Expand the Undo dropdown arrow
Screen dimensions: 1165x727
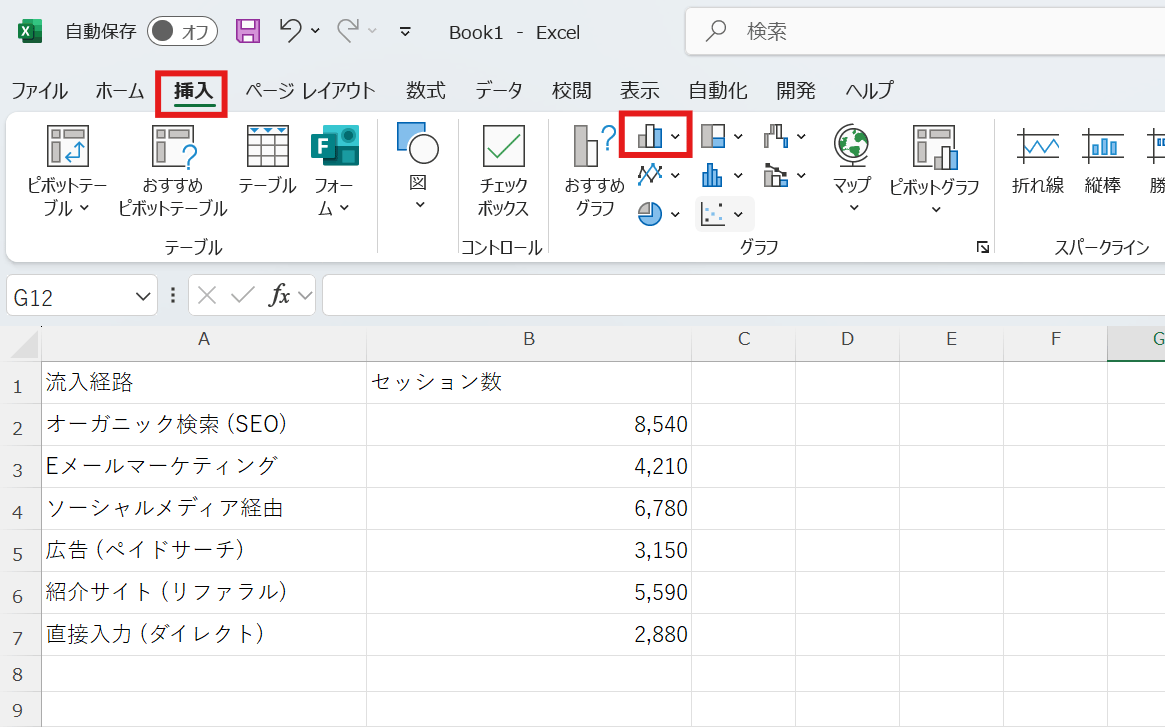(313, 32)
